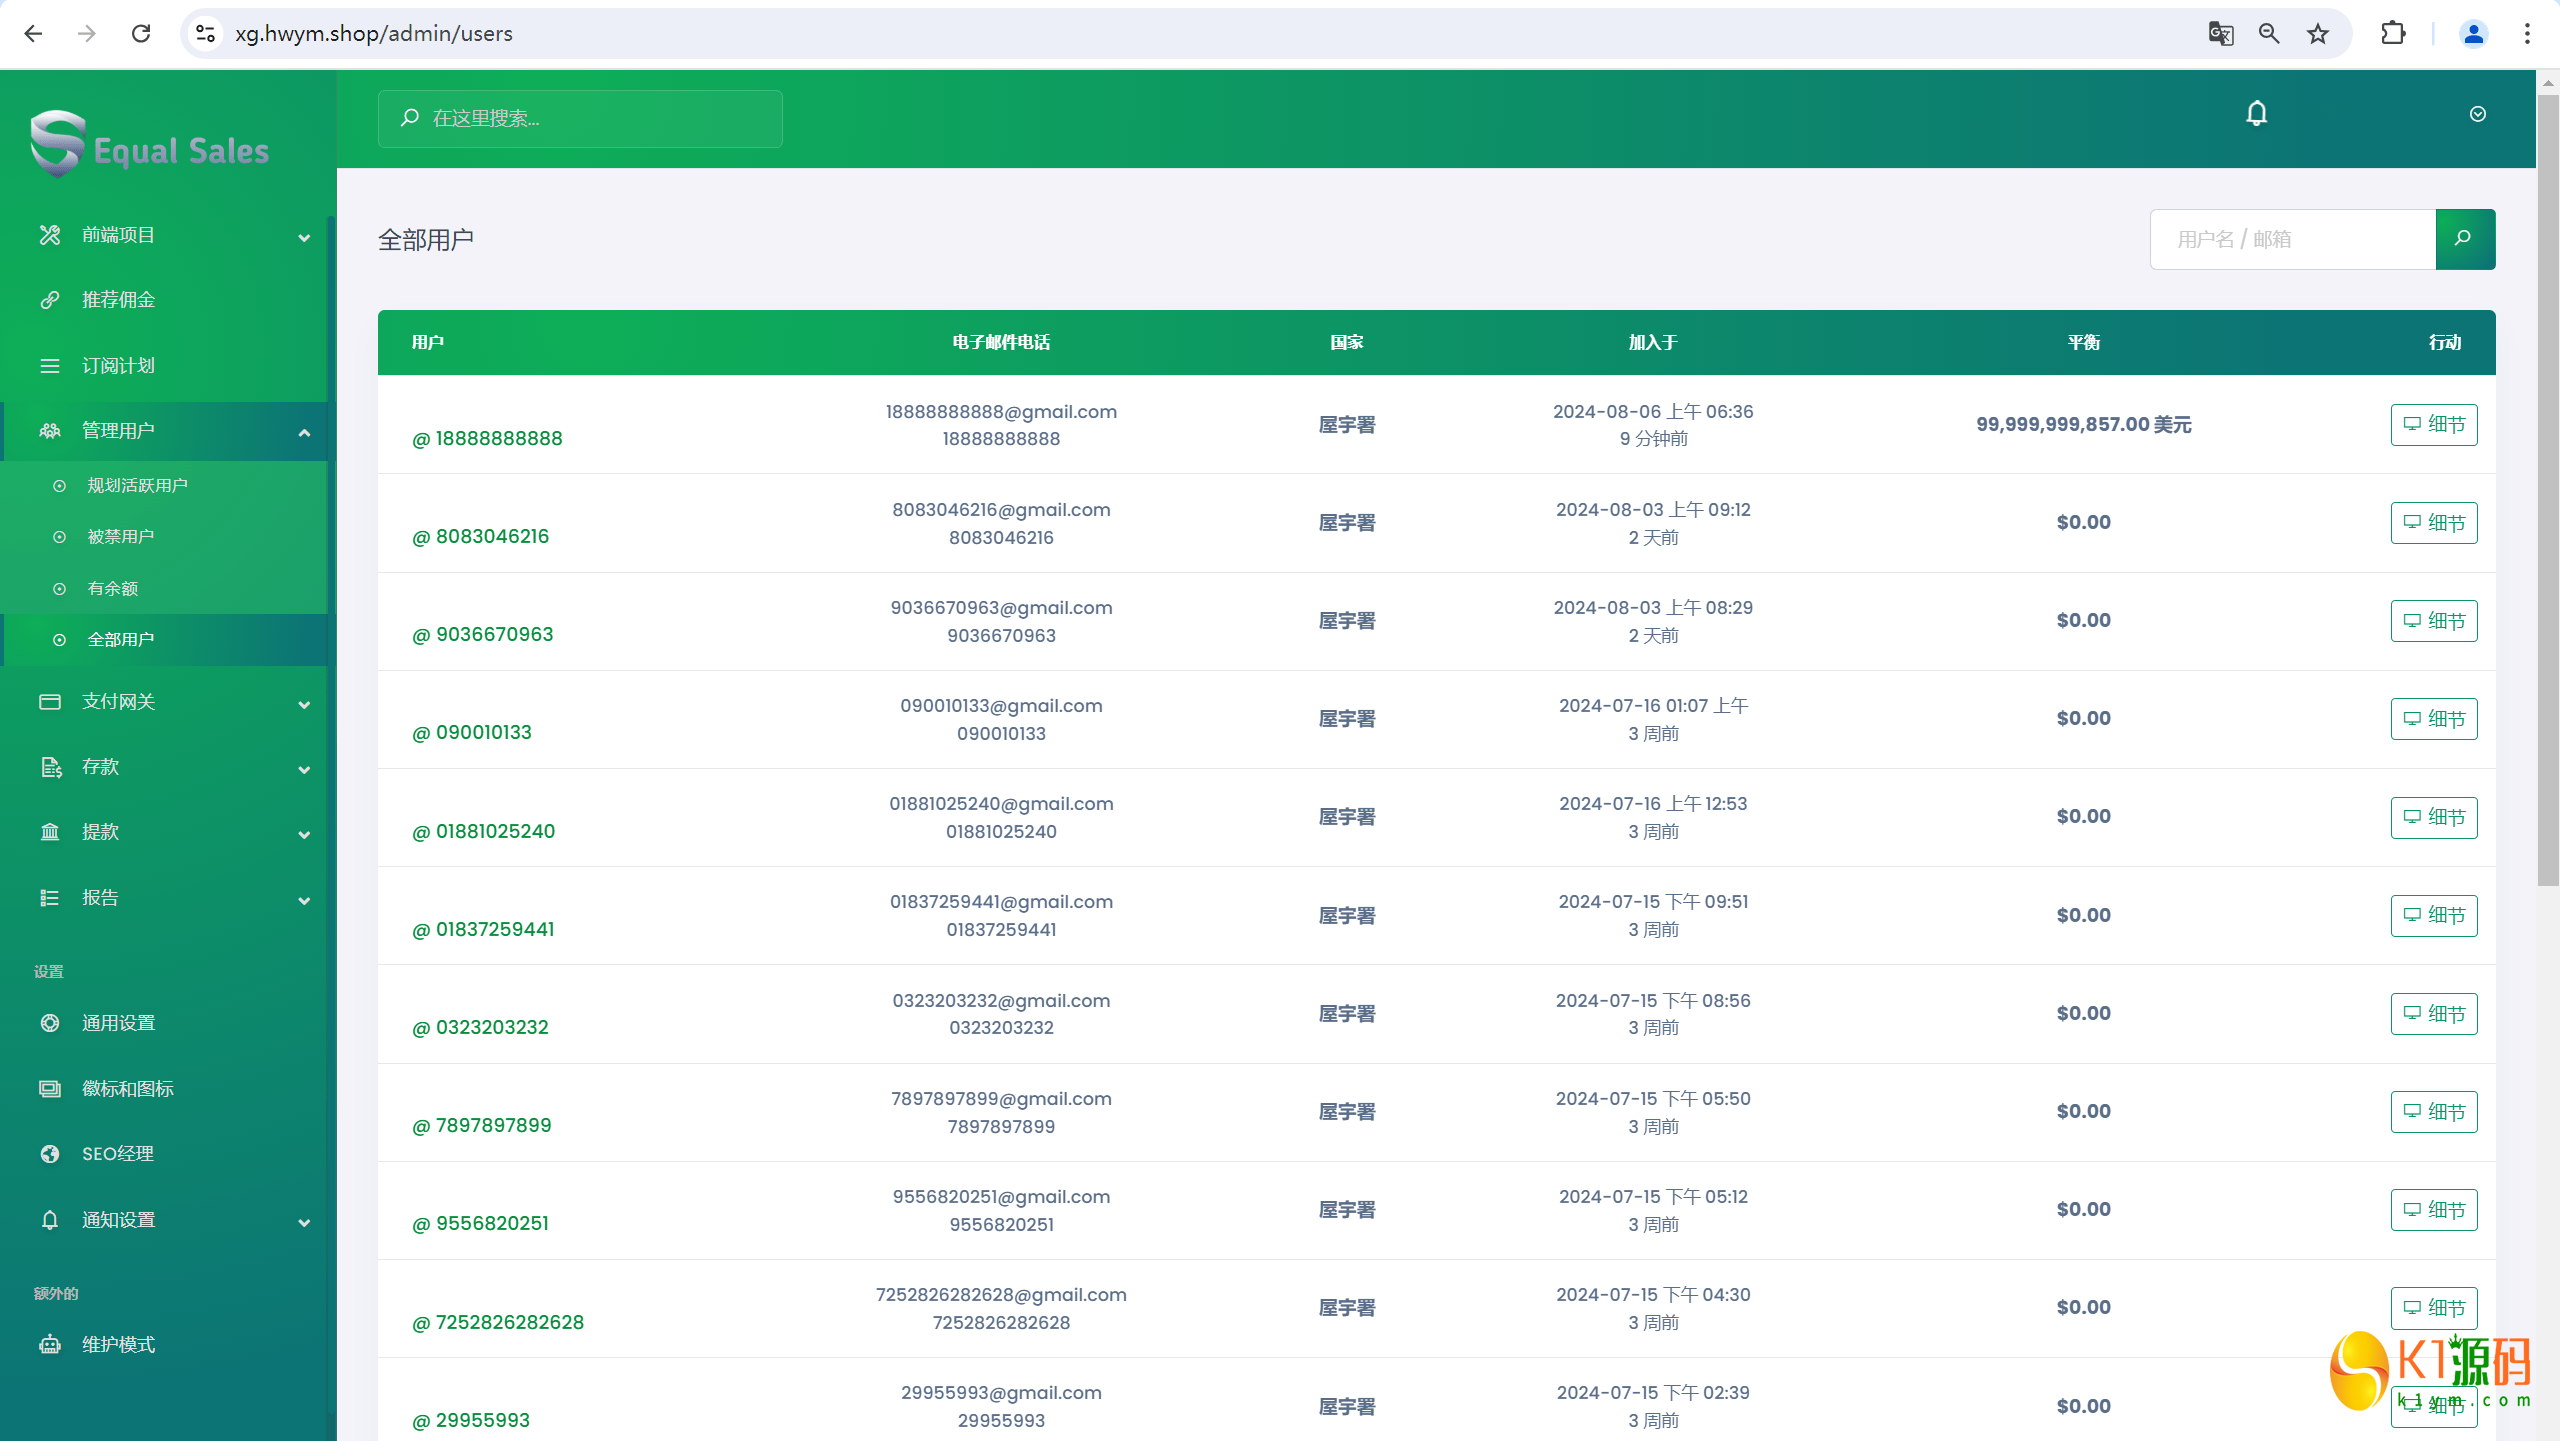Expand the 存款 chevron
This screenshot has height=1441, width=2560.
click(304, 769)
